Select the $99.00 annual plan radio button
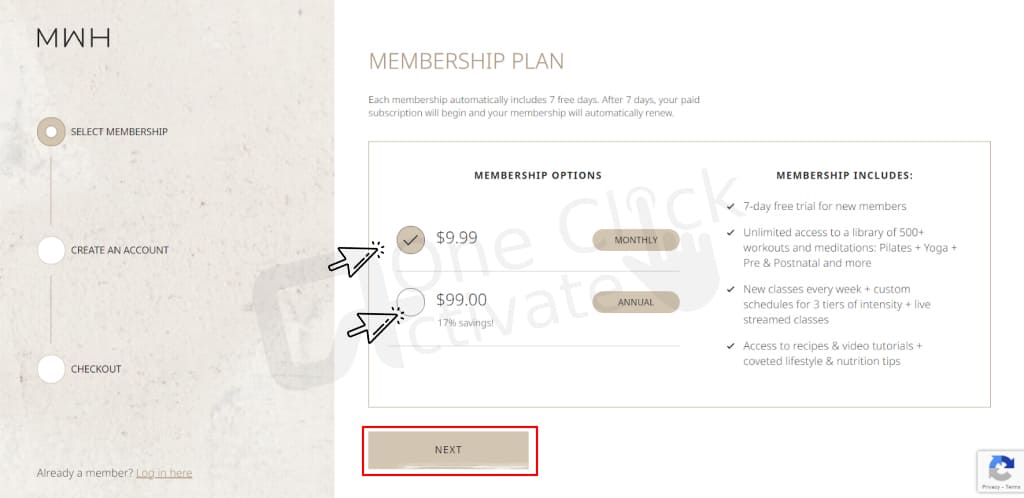 coord(411,302)
